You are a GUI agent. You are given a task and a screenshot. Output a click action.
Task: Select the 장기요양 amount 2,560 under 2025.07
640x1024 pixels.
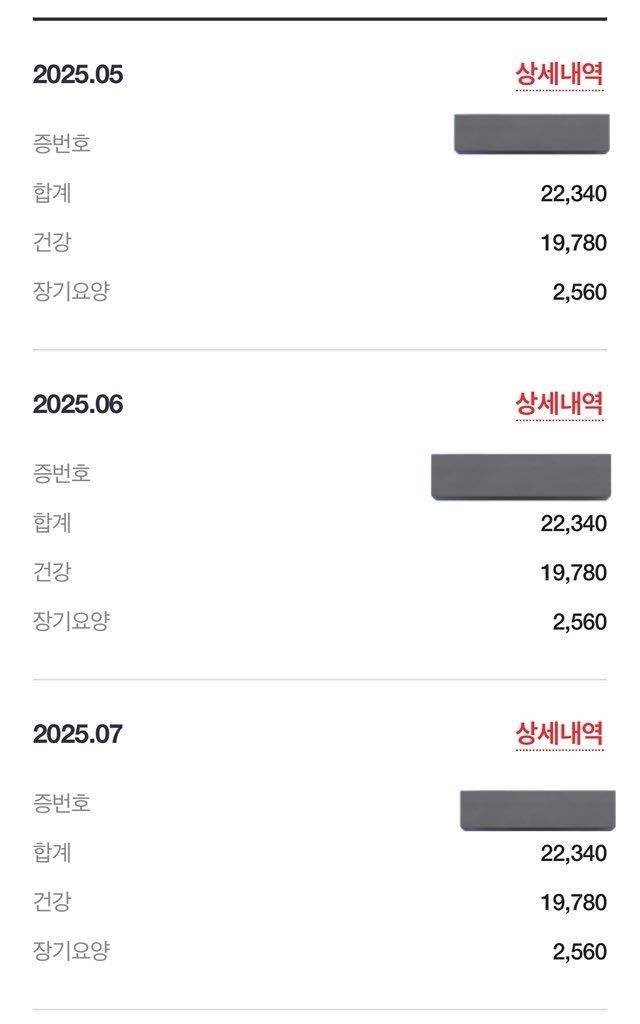[579, 952]
